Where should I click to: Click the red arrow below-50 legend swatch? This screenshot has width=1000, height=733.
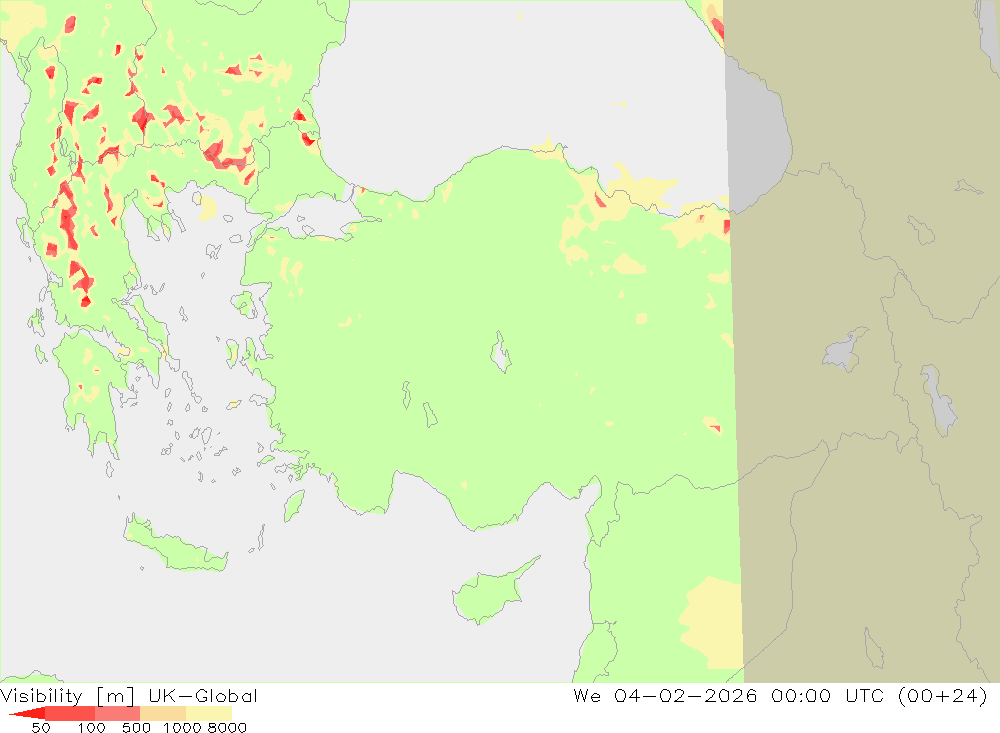27,713
